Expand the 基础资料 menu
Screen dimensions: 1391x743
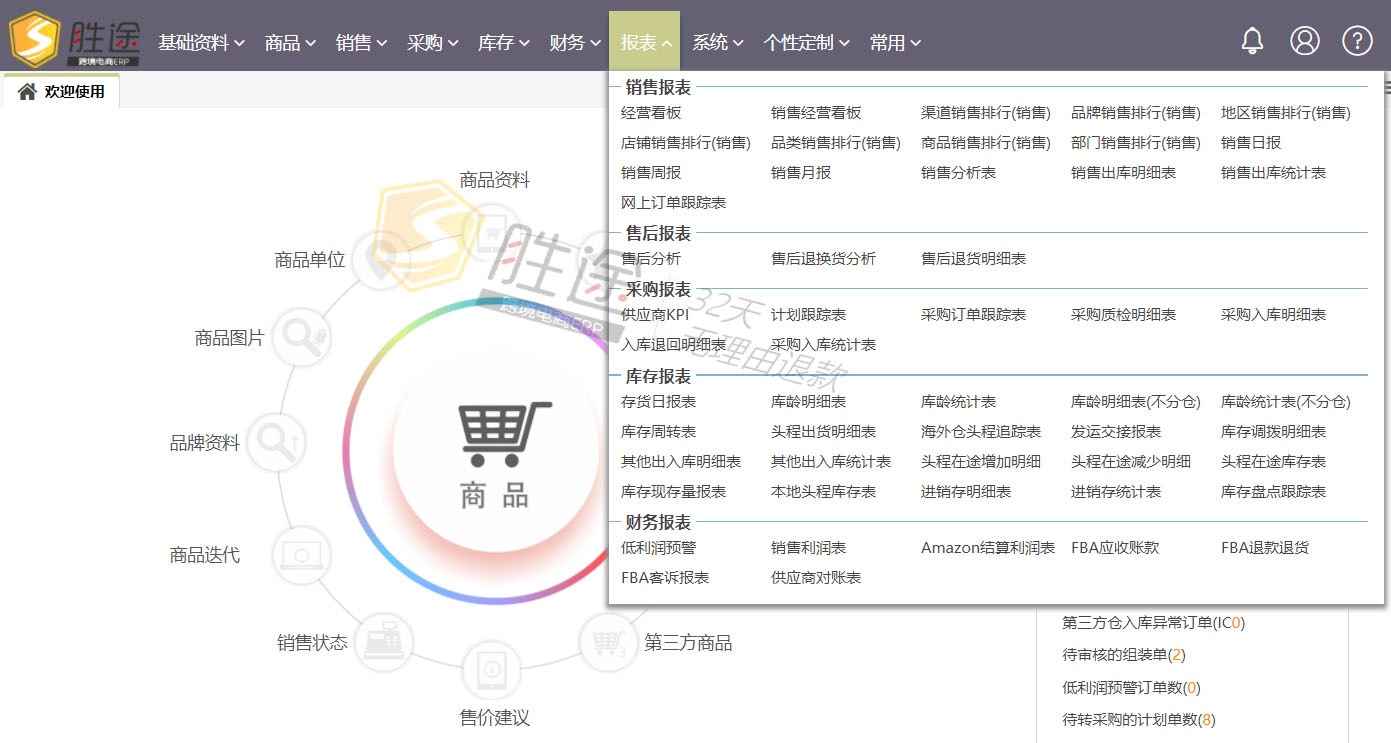(x=201, y=42)
